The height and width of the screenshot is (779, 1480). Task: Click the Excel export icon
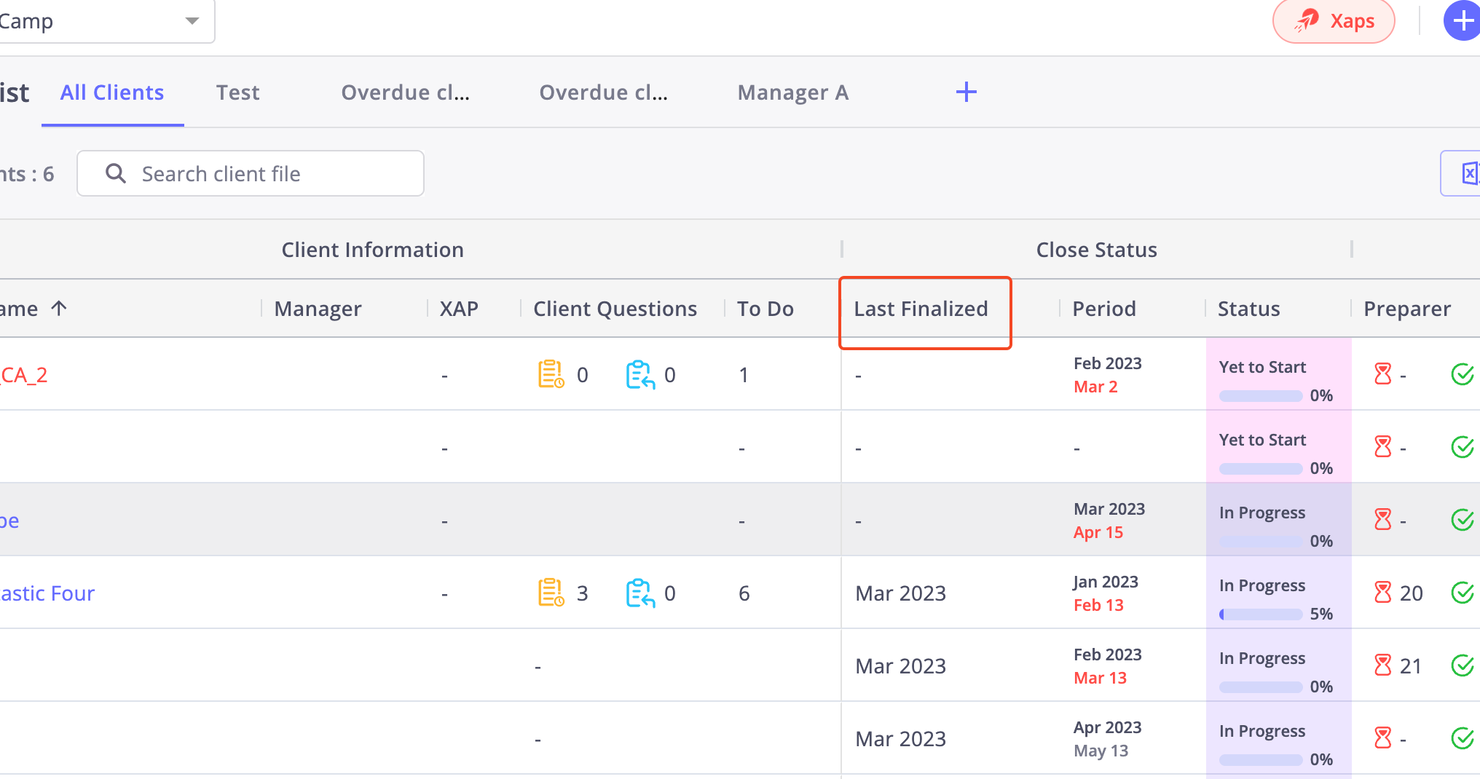(1467, 174)
